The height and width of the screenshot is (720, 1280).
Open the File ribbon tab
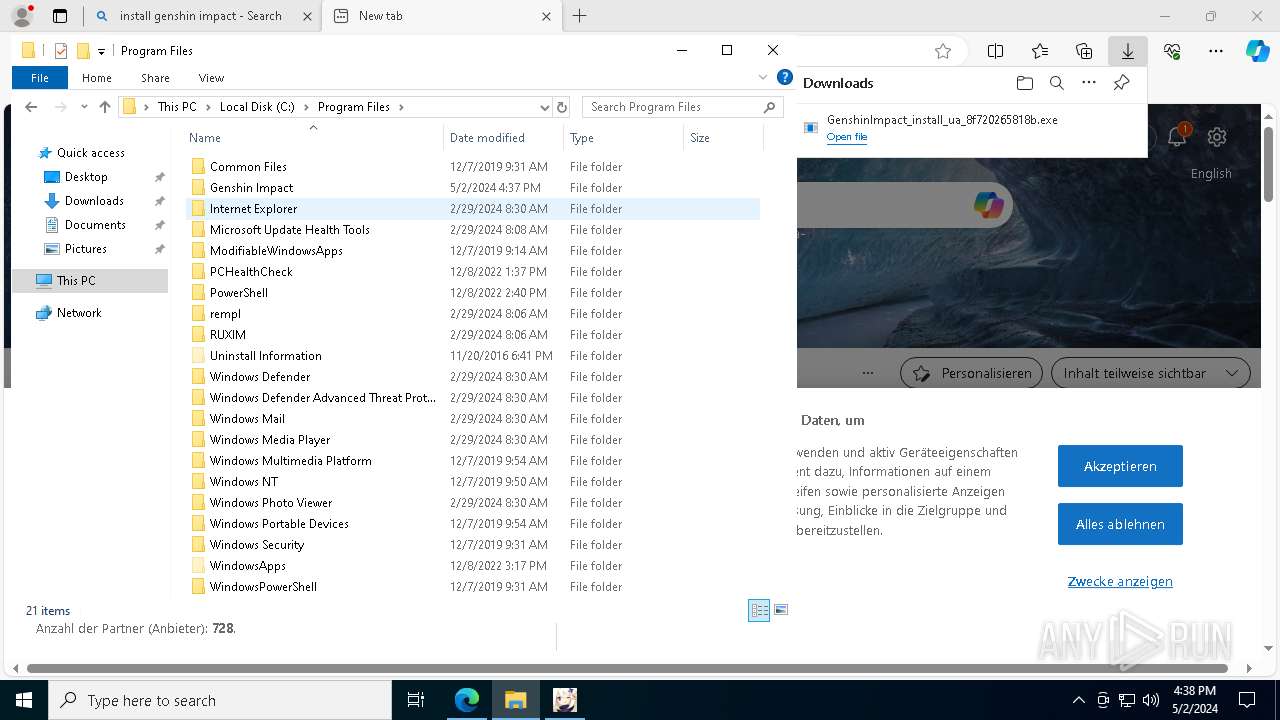(x=40, y=78)
